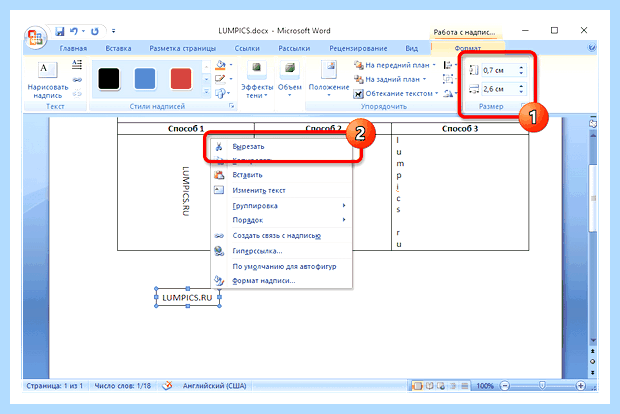
Task: Save the document from quick access toolbar
Action: tap(60, 31)
